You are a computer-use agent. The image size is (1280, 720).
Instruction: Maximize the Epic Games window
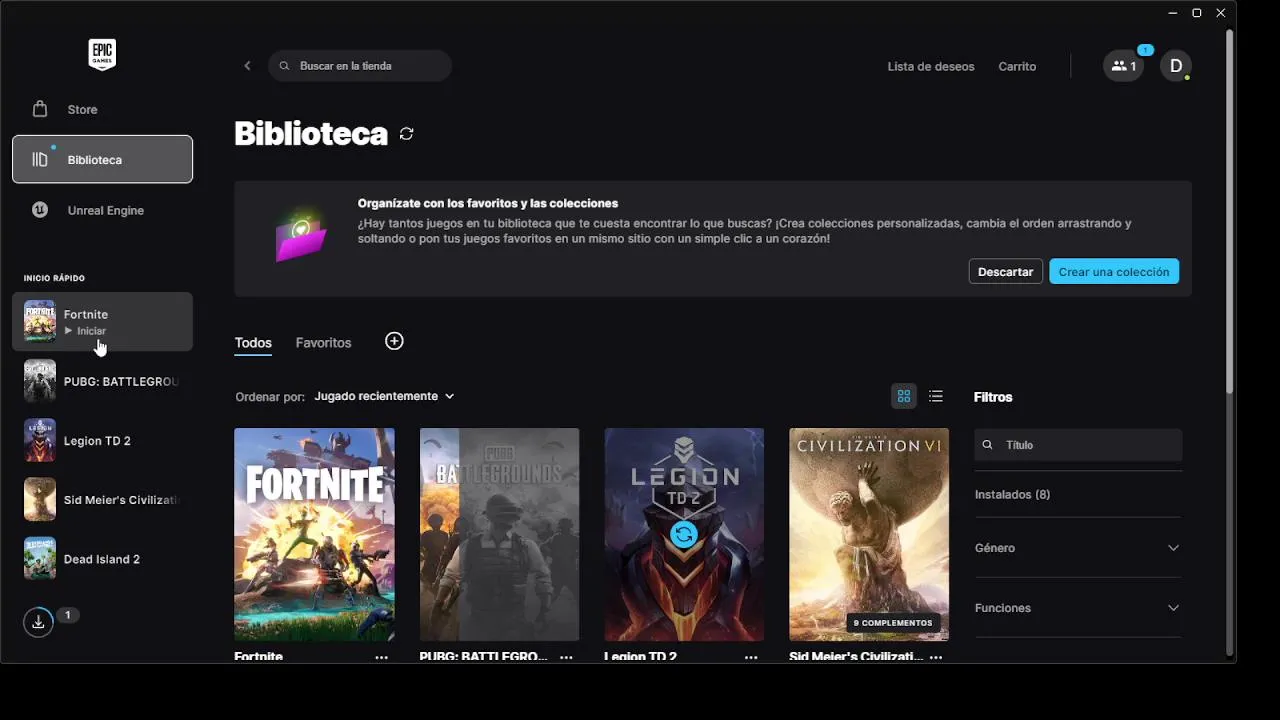point(1197,13)
